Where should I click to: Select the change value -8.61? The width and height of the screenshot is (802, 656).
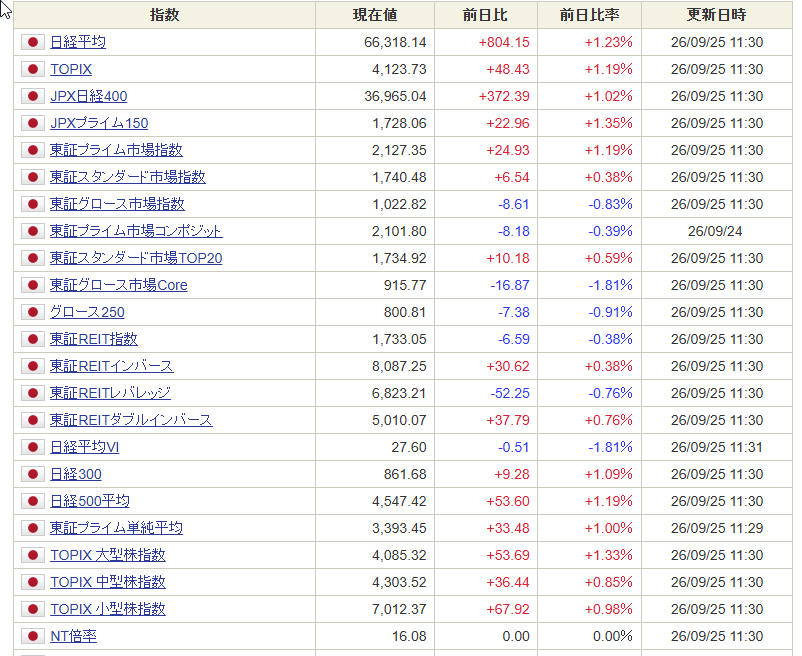(x=514, y=205)
